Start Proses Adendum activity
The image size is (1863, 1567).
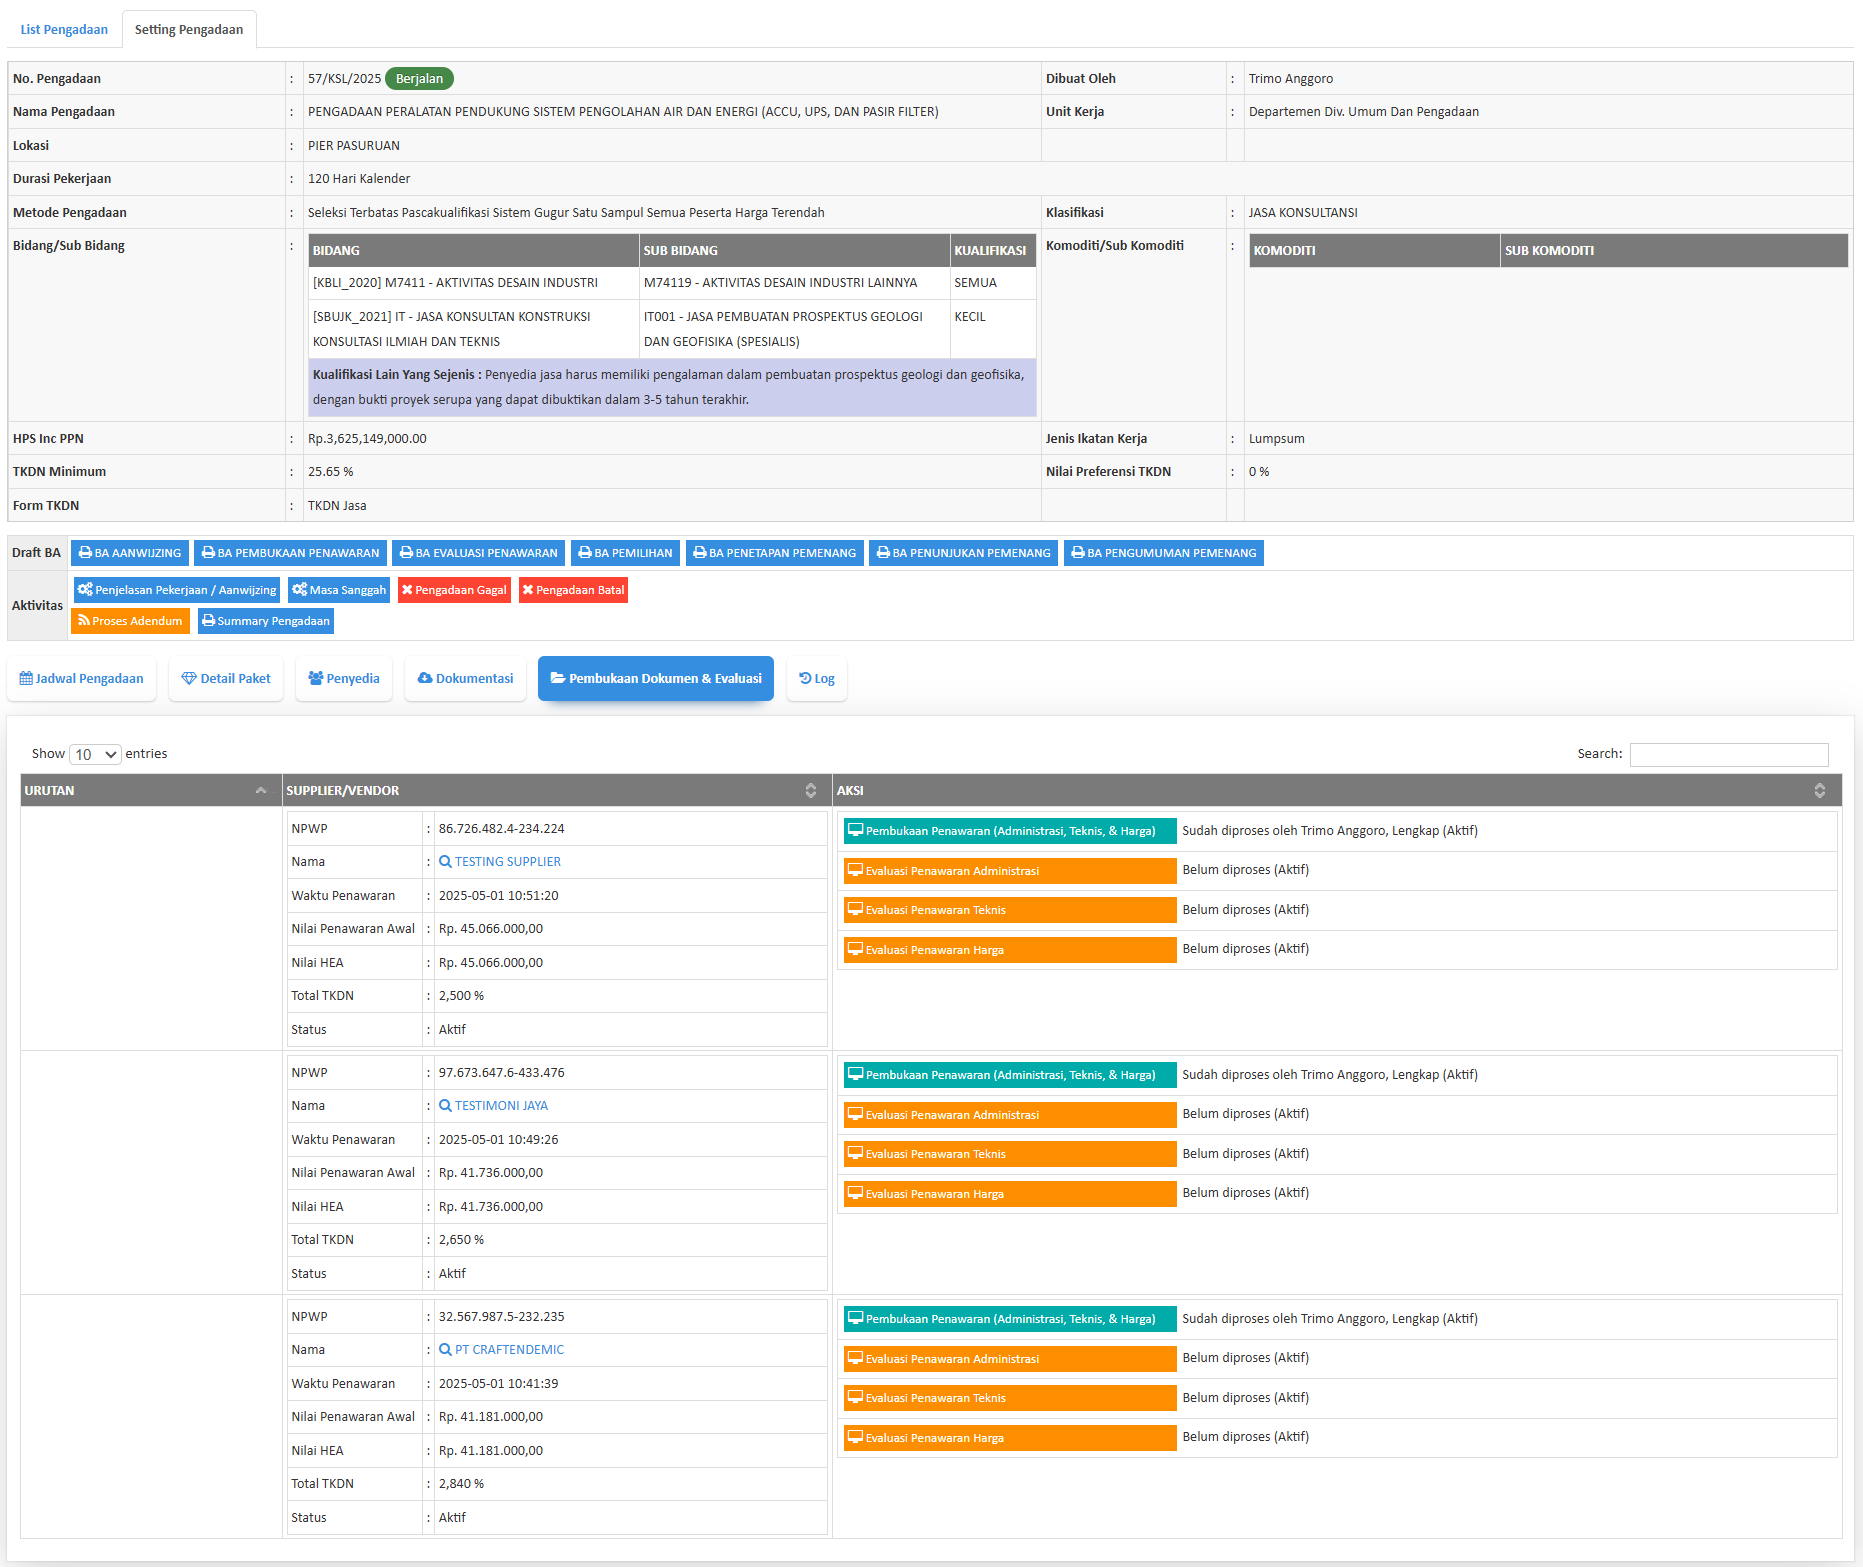[130, 621]
